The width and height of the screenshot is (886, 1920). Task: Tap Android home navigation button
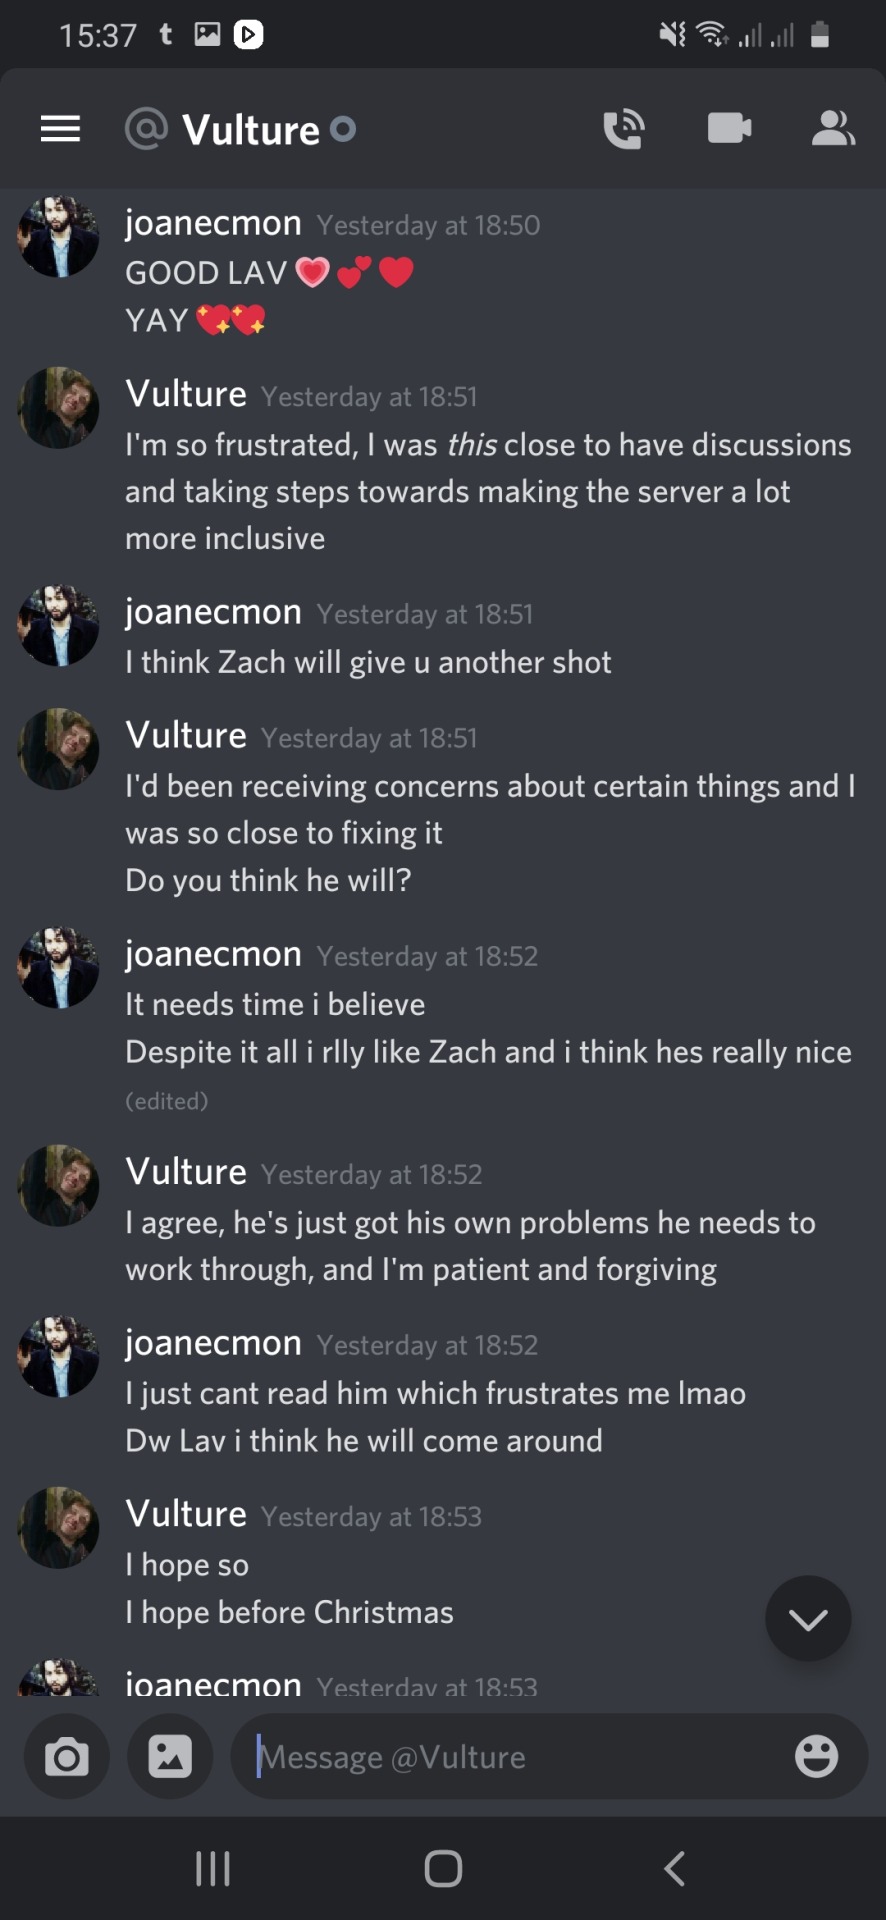[x=443, y=1868]
